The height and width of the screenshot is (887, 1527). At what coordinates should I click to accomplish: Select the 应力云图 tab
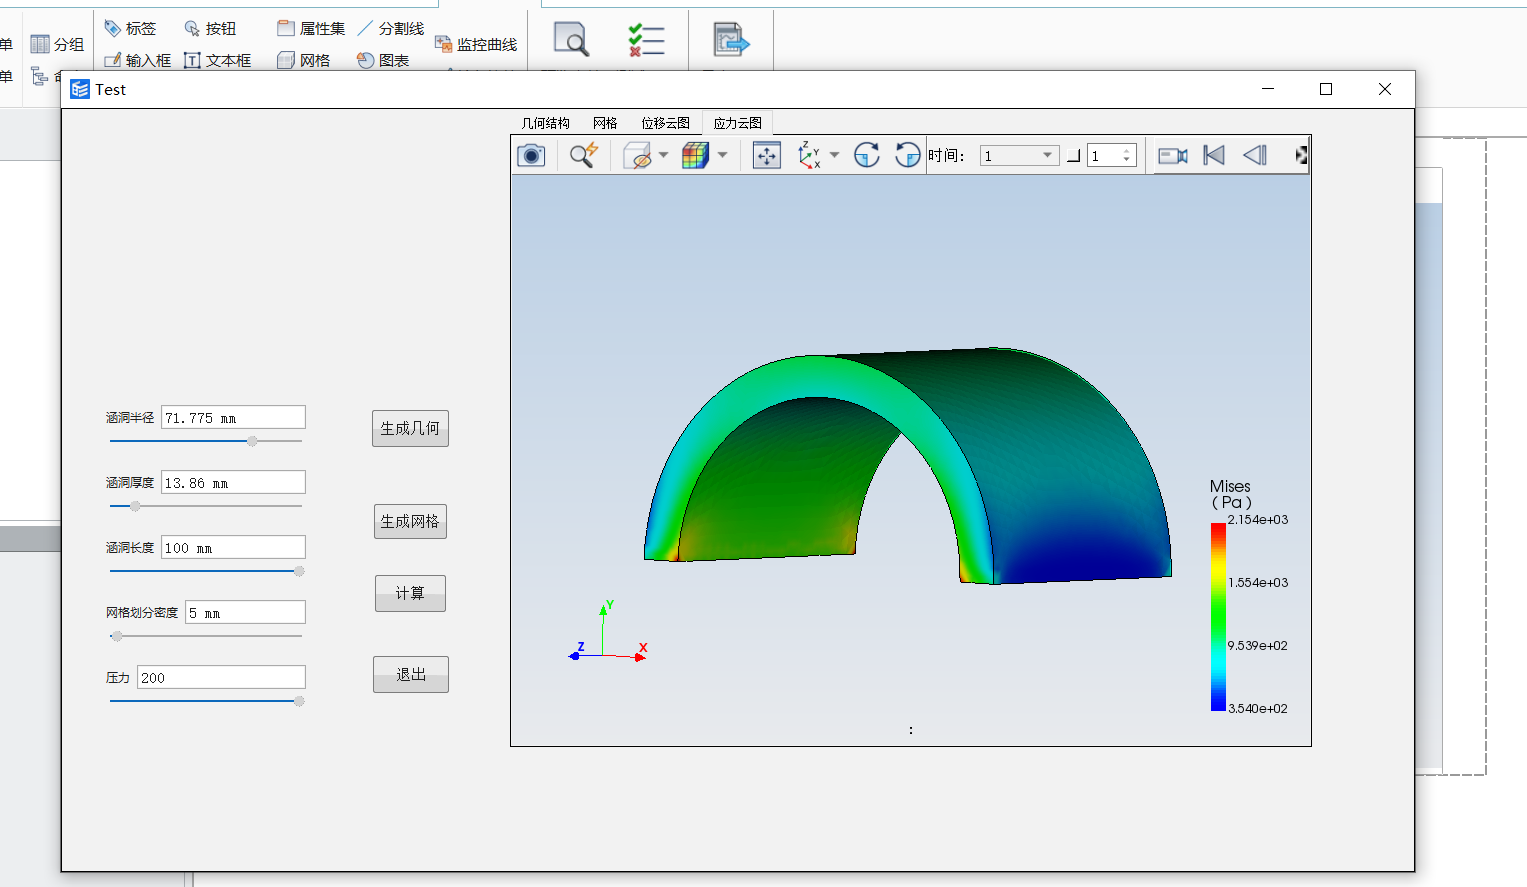click(737, 123)
